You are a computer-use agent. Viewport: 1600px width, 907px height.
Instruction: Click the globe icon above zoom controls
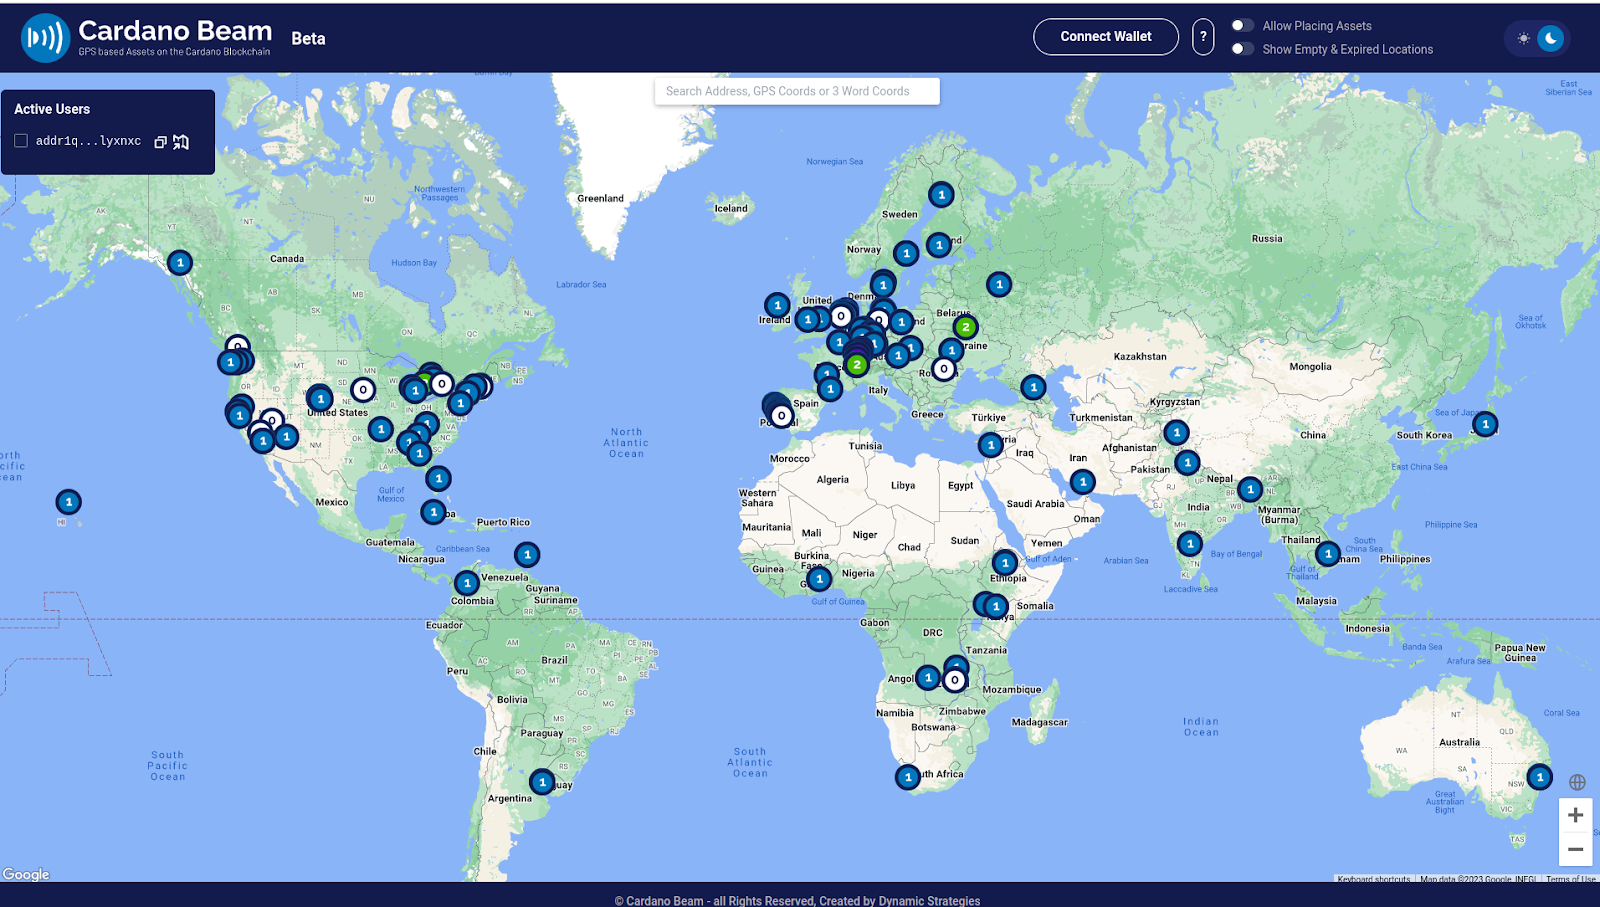(x=1577, y=782)
